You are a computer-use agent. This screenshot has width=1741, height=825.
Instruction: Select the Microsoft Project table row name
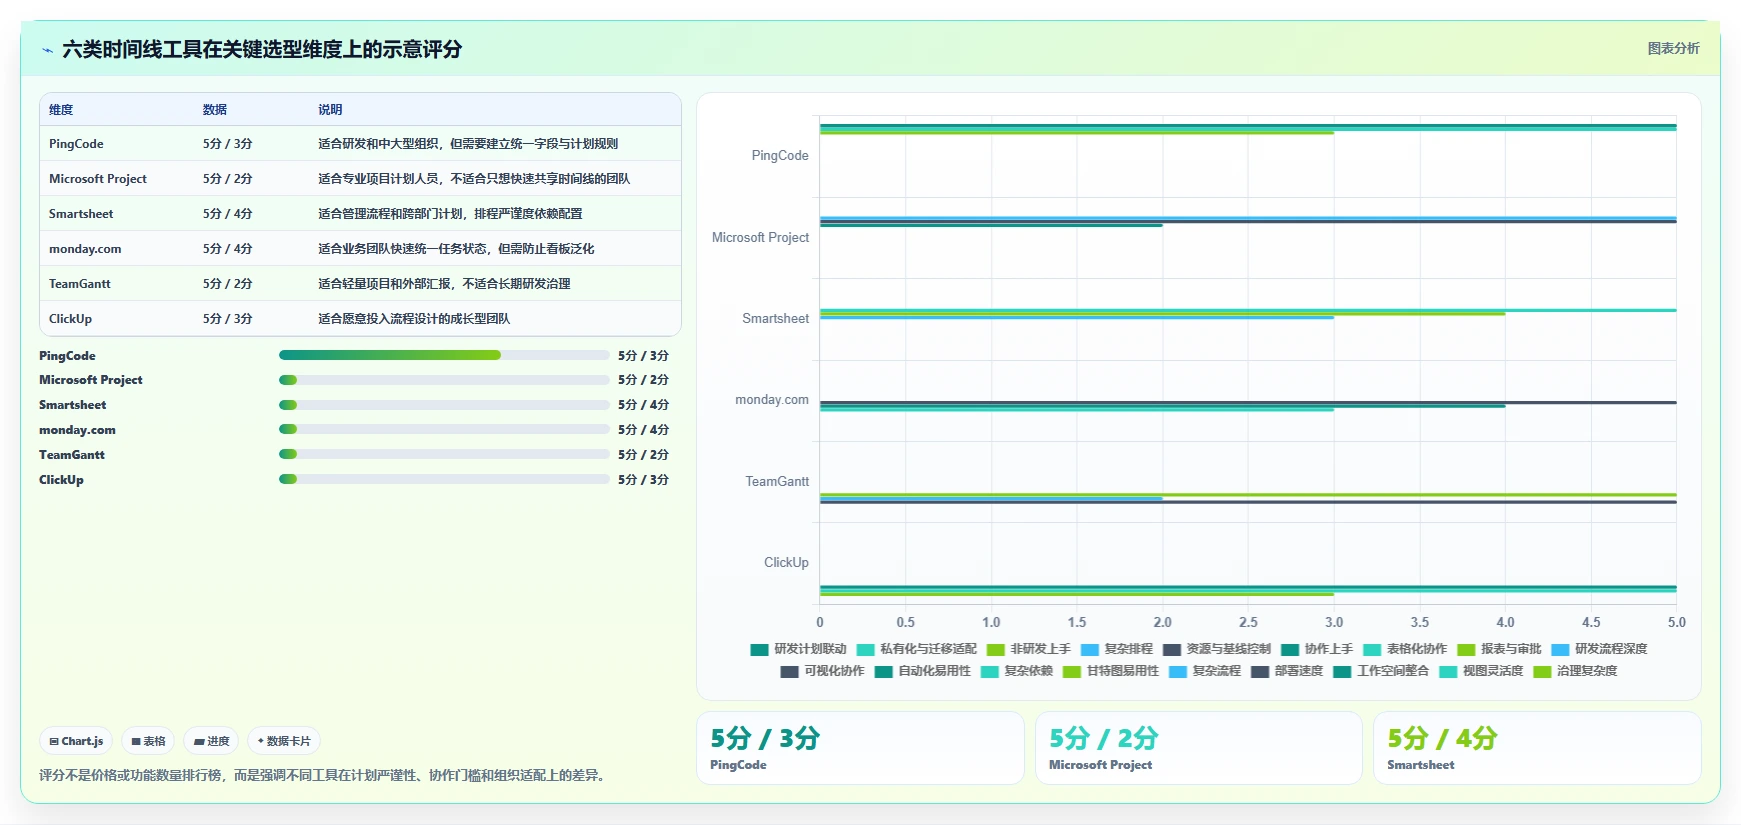click(x=98, y=179)
